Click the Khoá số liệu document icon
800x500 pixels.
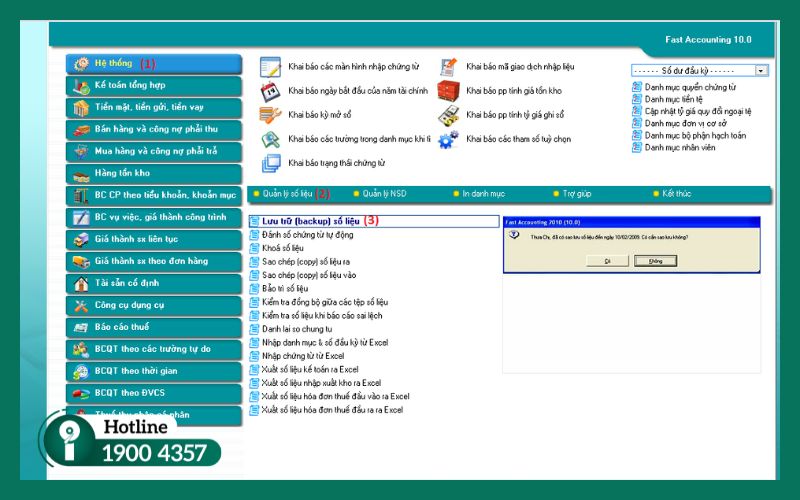254,248
